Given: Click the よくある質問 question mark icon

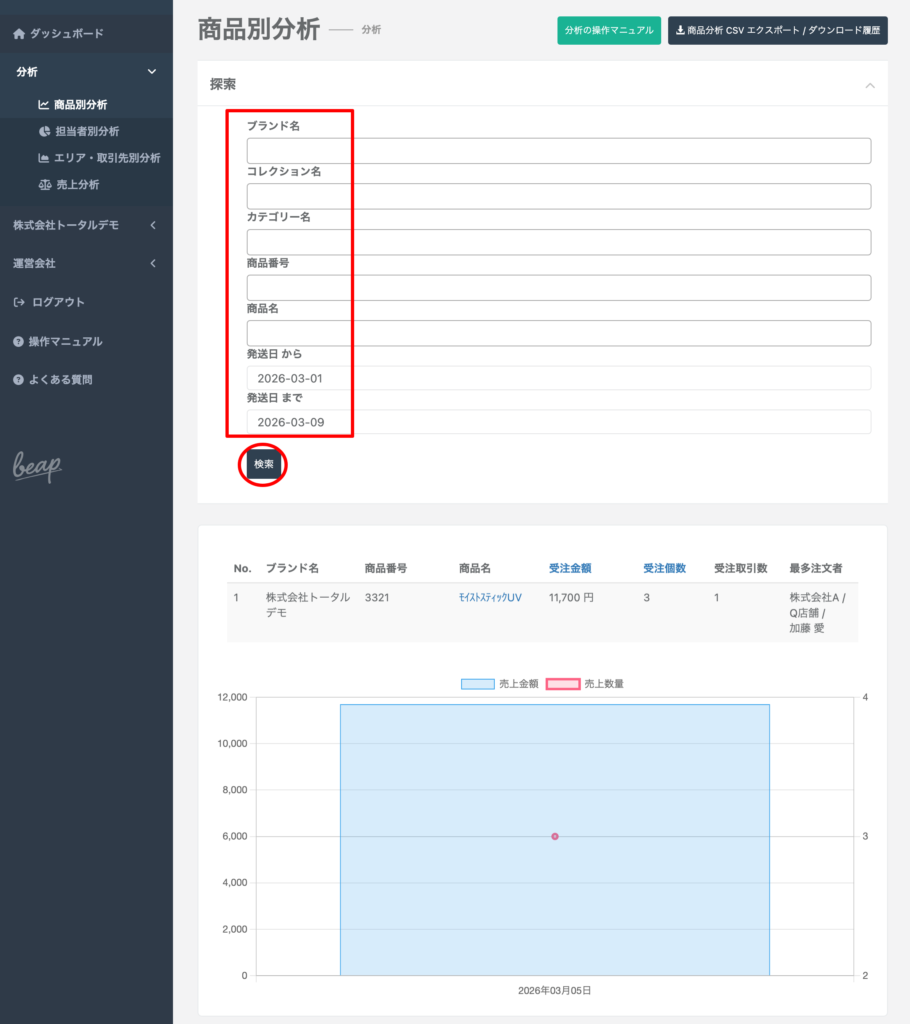Looking at the screenshot, I should (x=18, y=380).
